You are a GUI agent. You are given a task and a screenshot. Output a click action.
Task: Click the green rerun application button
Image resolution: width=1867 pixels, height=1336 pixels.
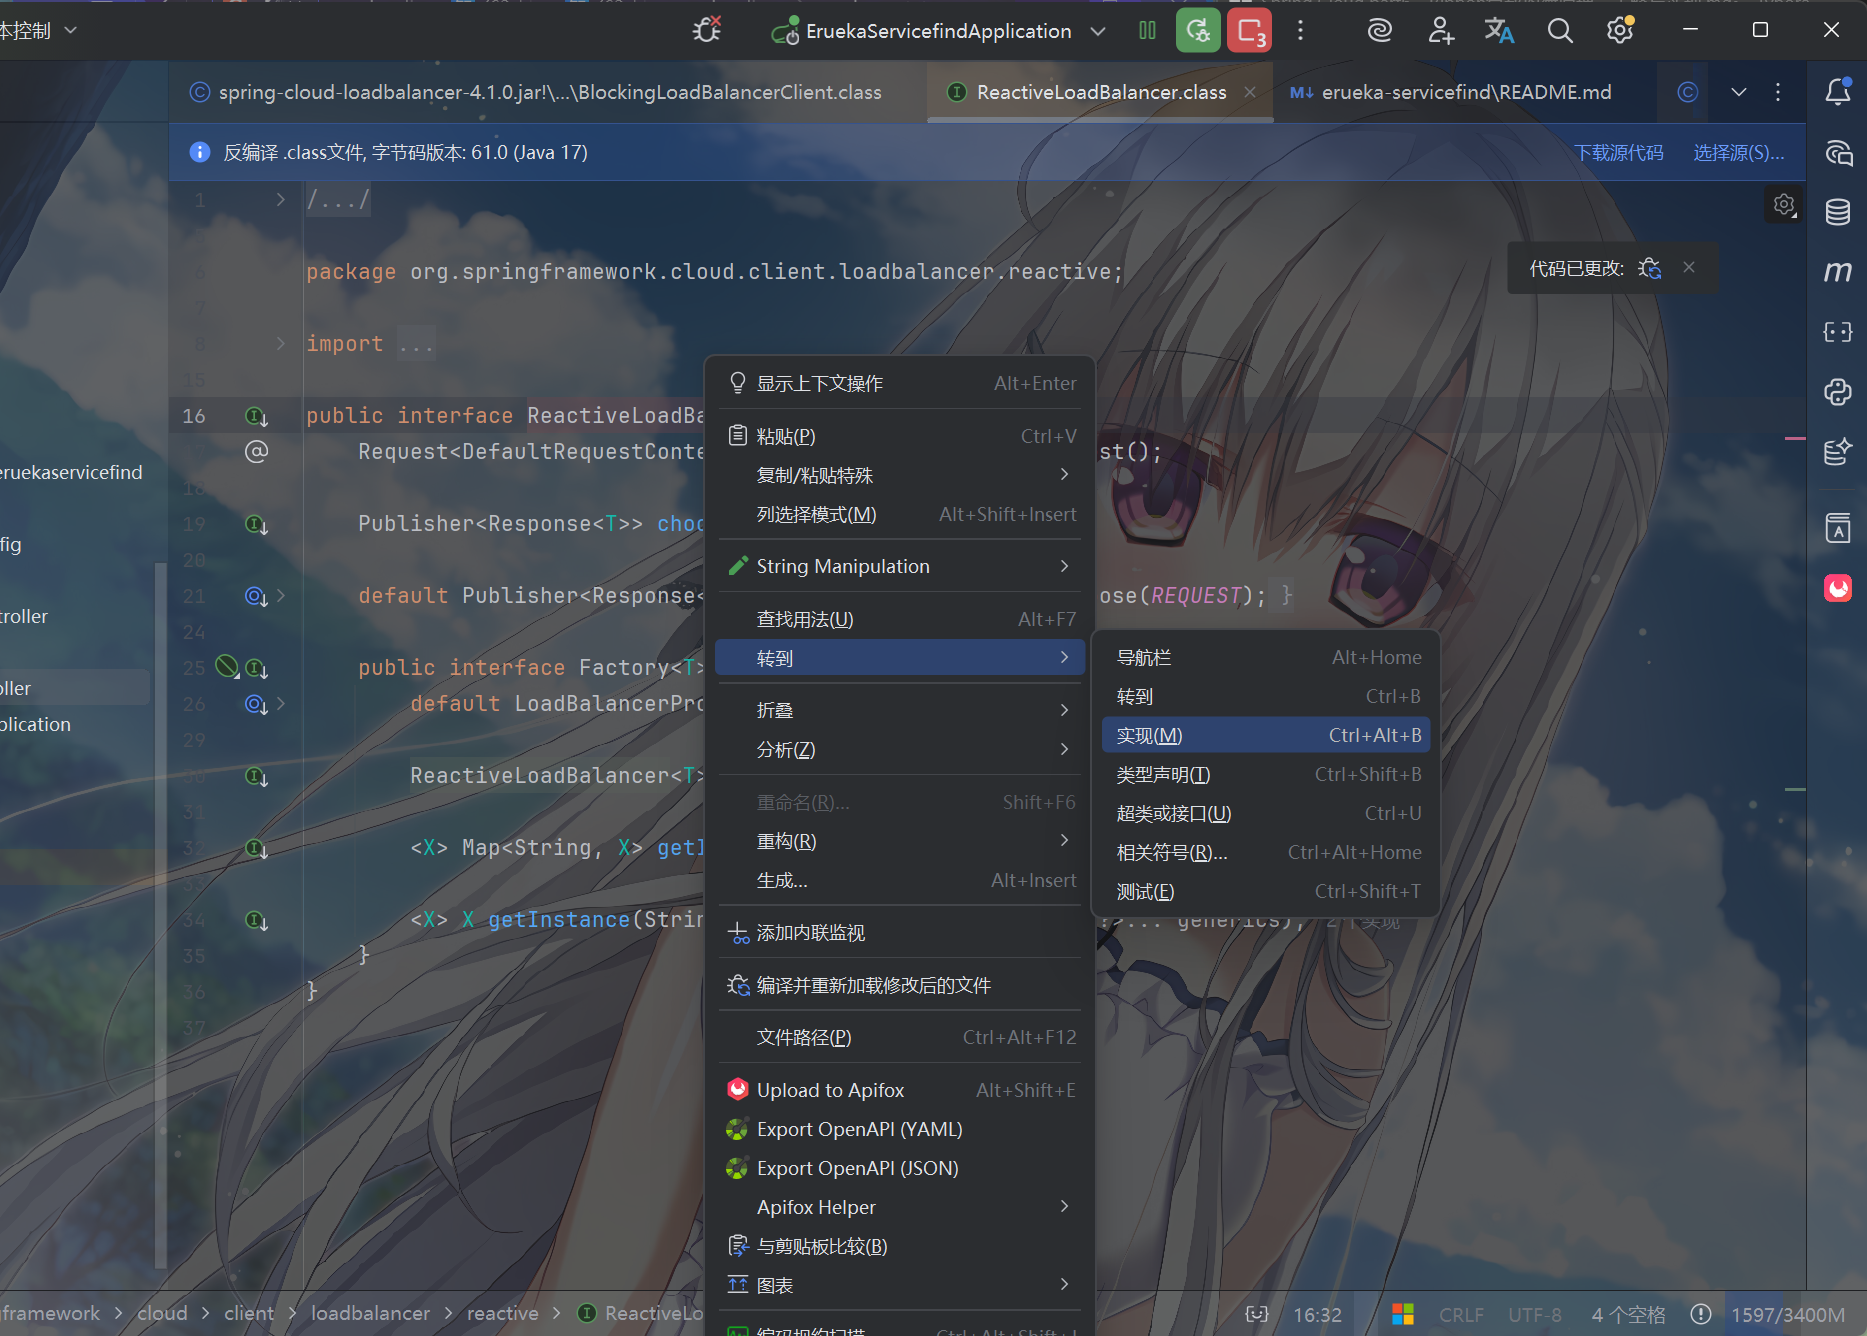(1198, 30)
